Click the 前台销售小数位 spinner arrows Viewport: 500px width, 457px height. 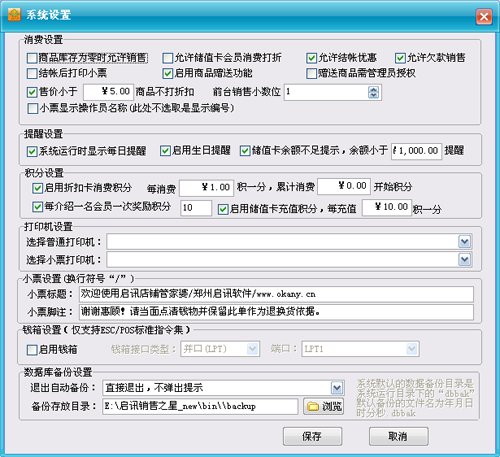pyautogui.click(x=373, y=92)
